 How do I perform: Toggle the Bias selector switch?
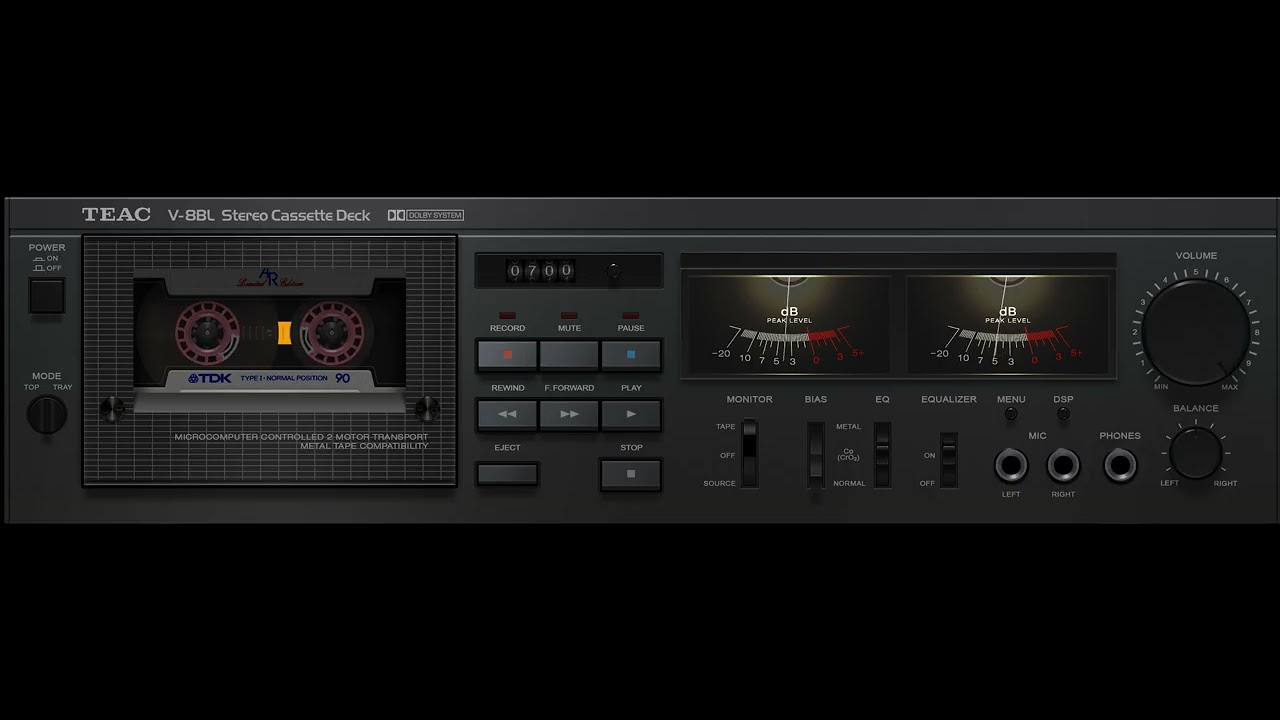(817, 454)
